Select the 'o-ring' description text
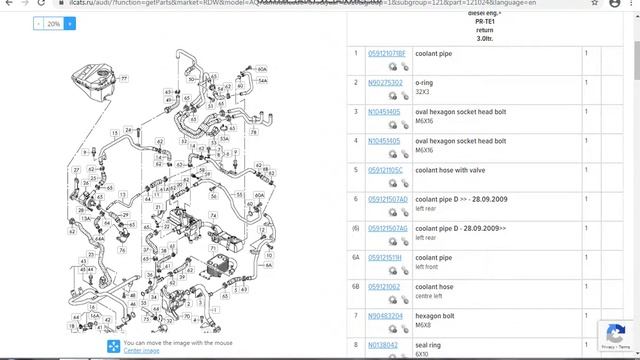 click(x=424, y=82)
